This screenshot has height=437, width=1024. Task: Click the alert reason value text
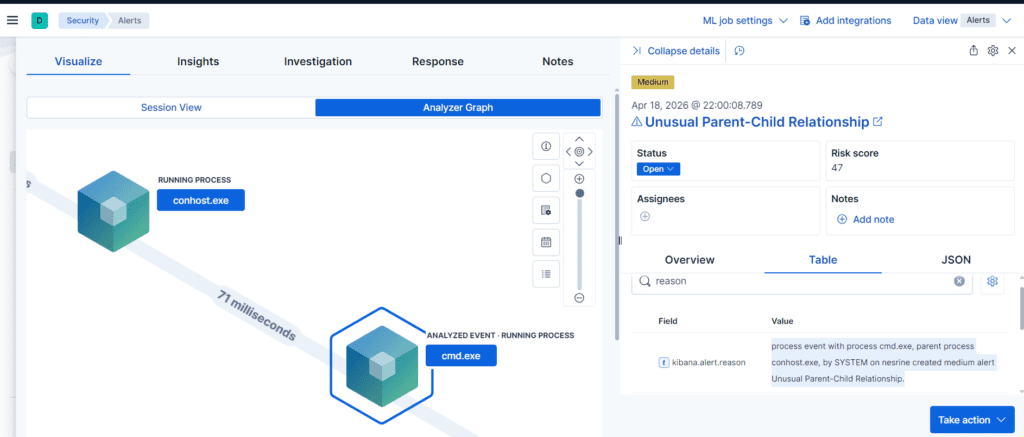(884, 362)
